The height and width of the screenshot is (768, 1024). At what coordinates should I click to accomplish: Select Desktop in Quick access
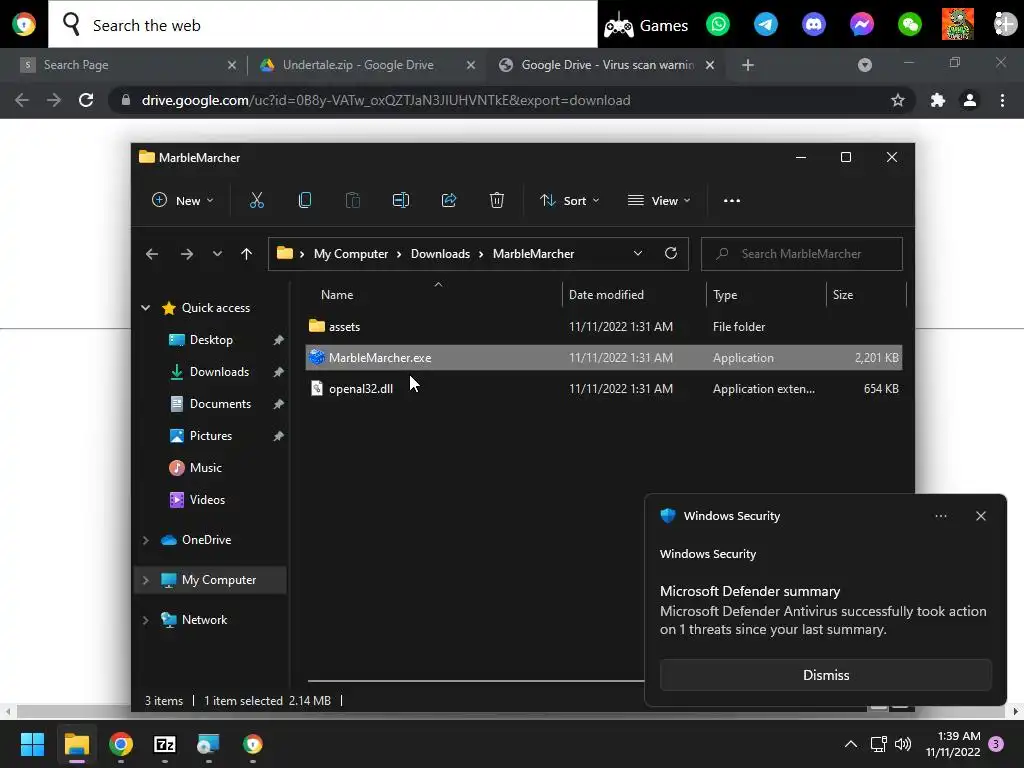pos(211,340)
